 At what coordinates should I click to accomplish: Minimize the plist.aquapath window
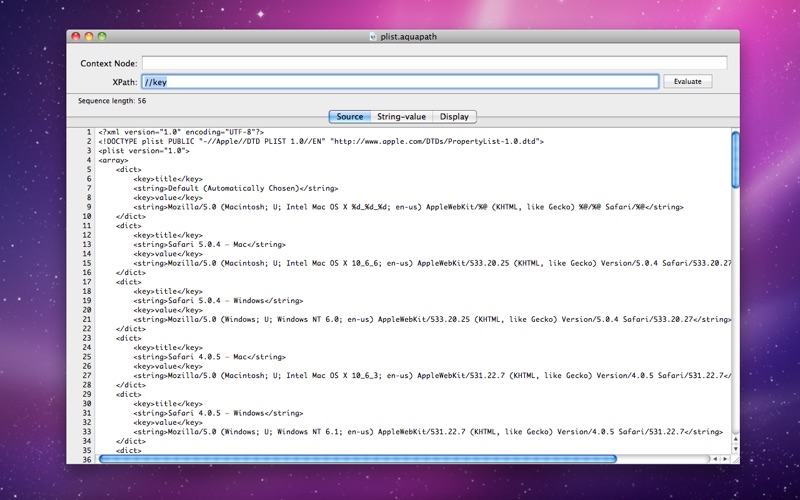point(89,36)
